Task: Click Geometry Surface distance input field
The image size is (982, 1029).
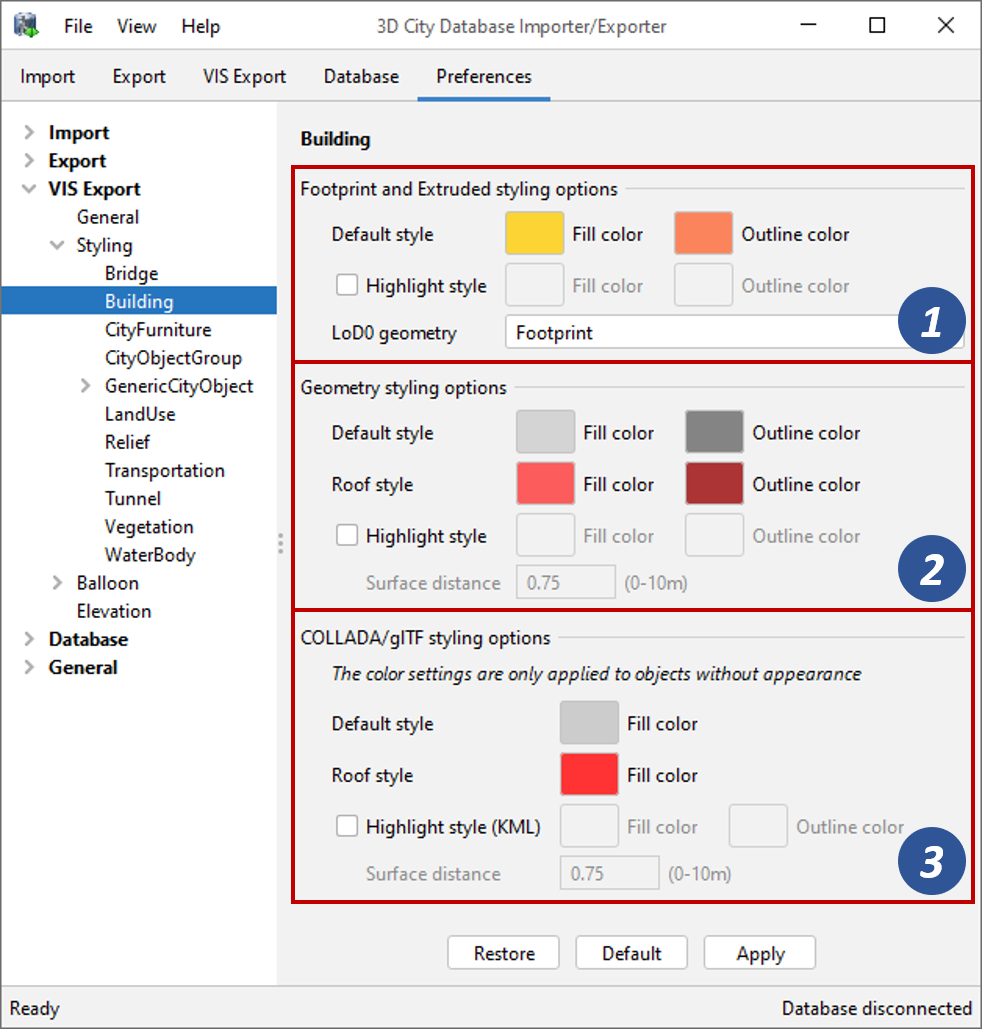Action: pyautogui.click(x=566, y=582)
